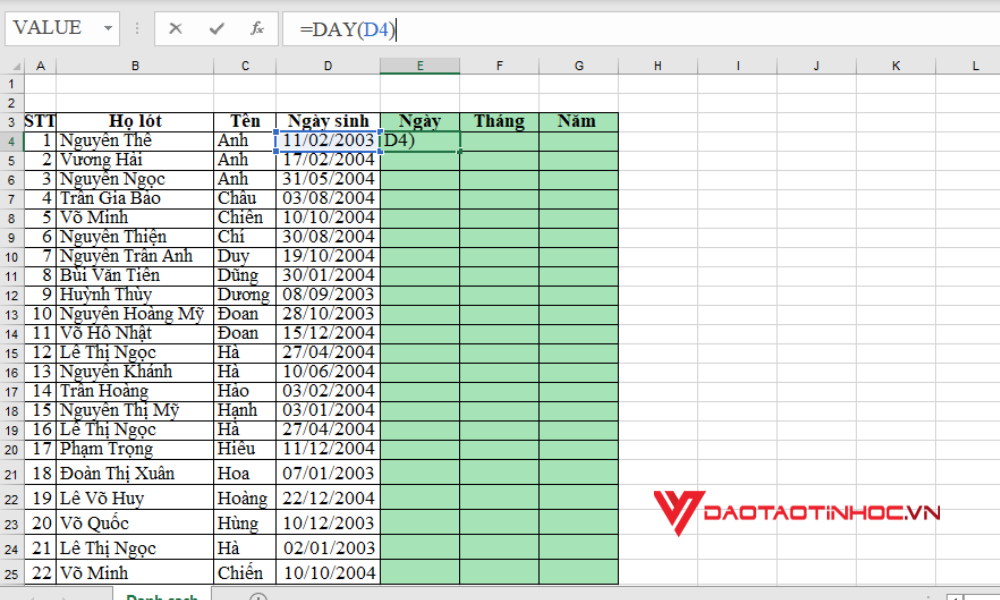This screenshot has width=1000, height=600.
Task: Select column E header
Action: [420, 64]
